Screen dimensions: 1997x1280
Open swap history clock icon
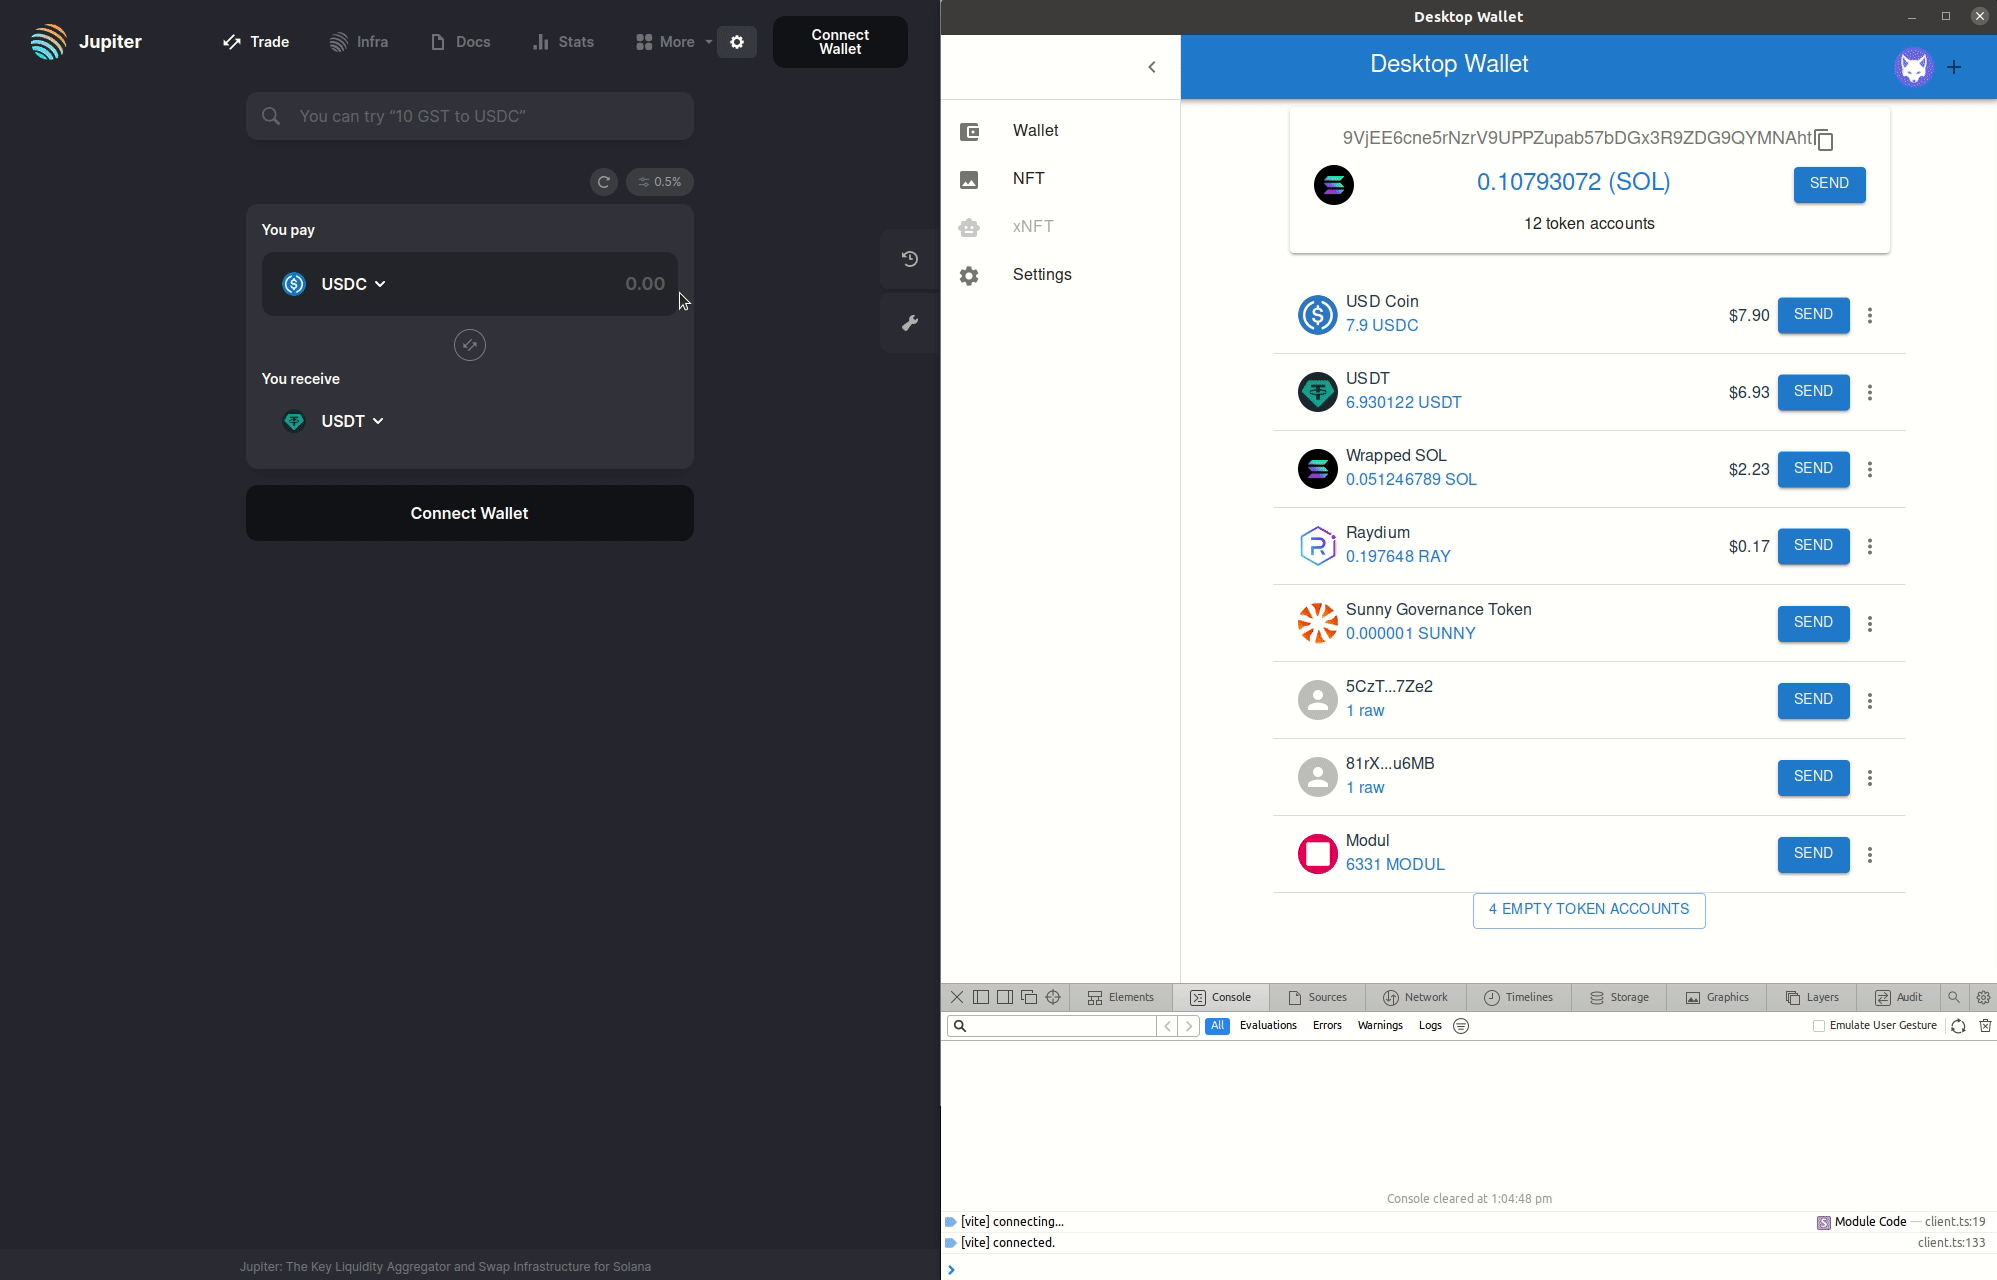909,259
